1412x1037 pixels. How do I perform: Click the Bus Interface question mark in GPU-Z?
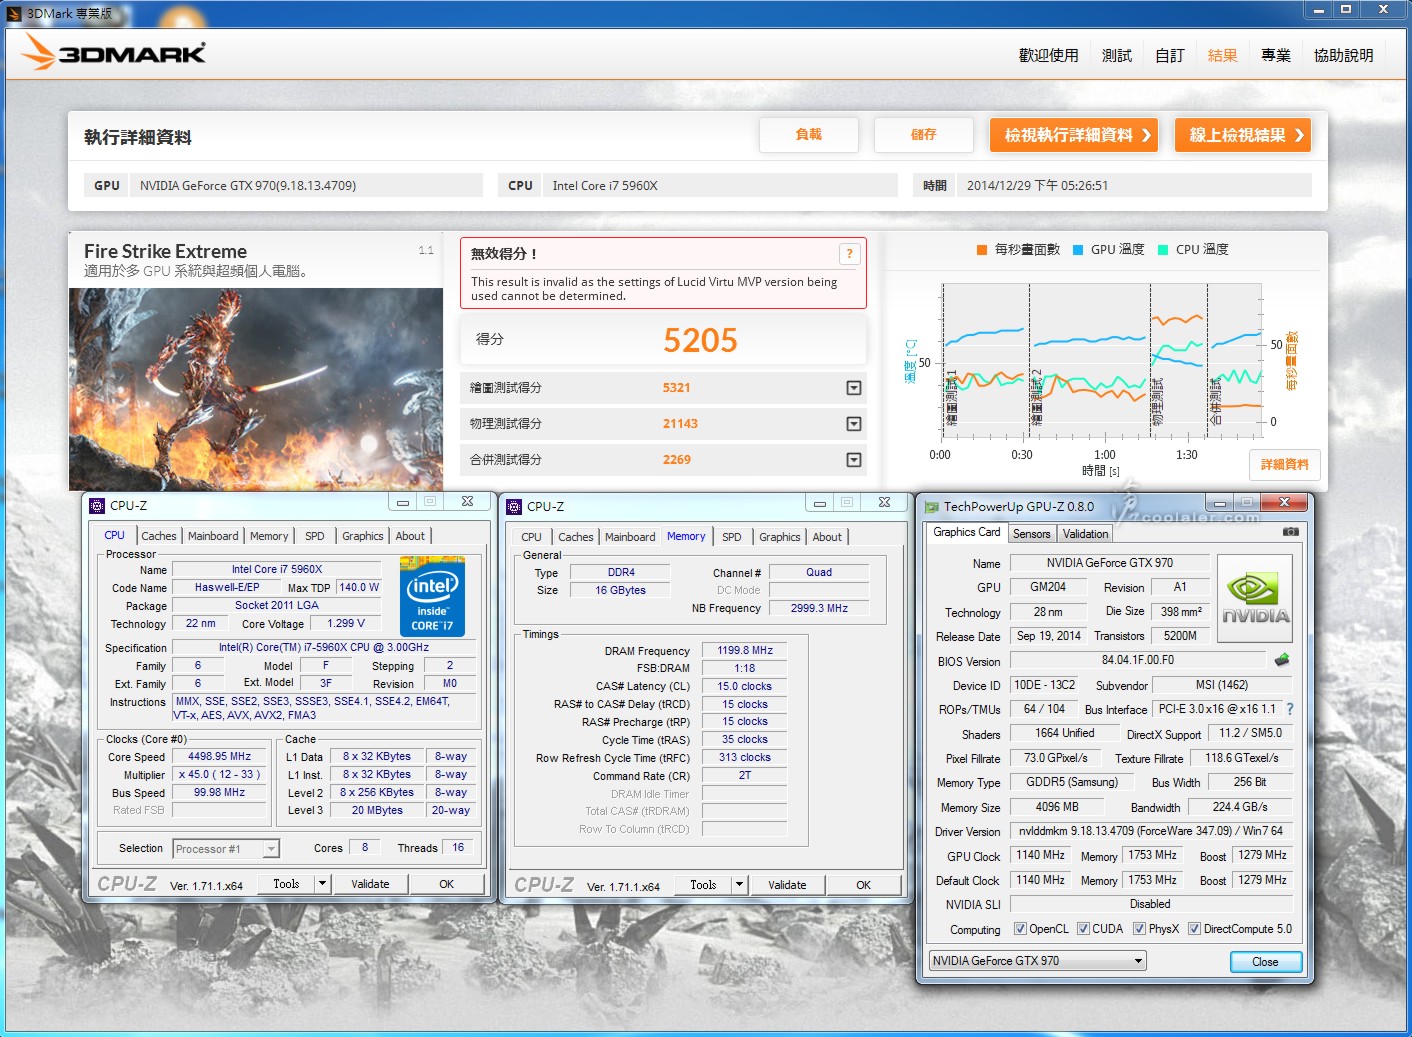click(1290, 709)
